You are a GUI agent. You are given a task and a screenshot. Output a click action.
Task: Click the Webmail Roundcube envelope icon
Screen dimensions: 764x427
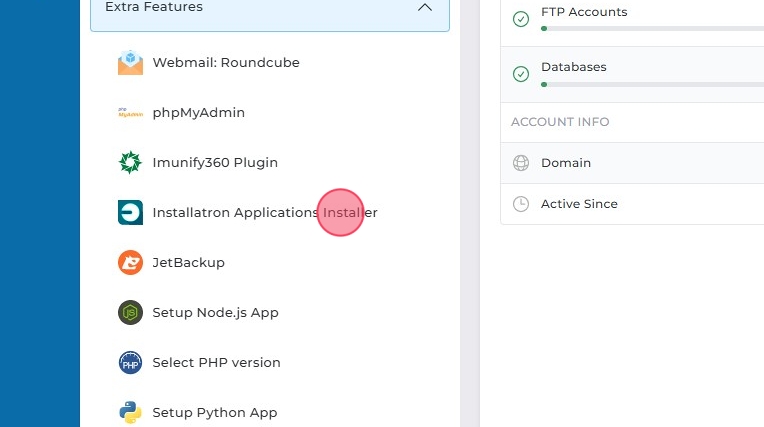coord(130,62)
